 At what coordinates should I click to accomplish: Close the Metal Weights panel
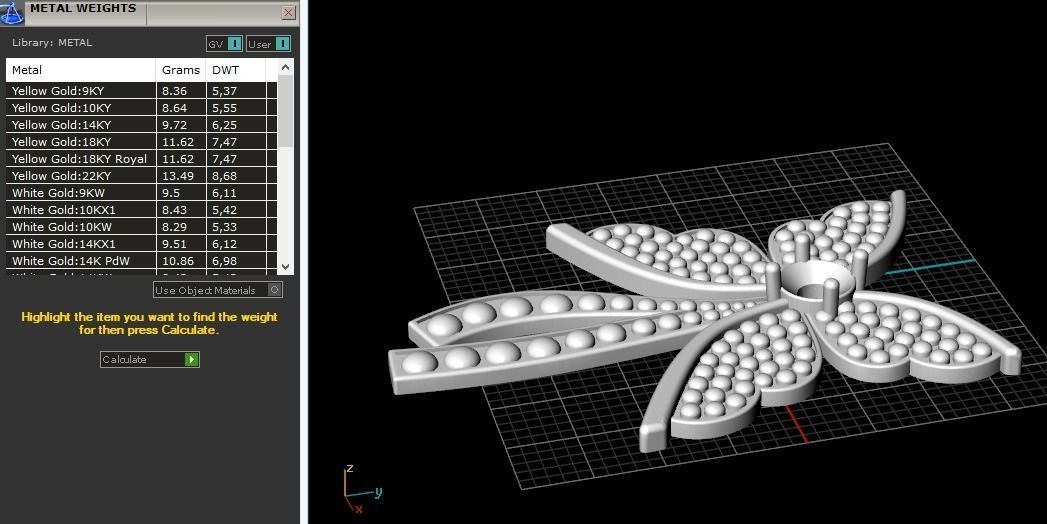click(x=288, y=12)
